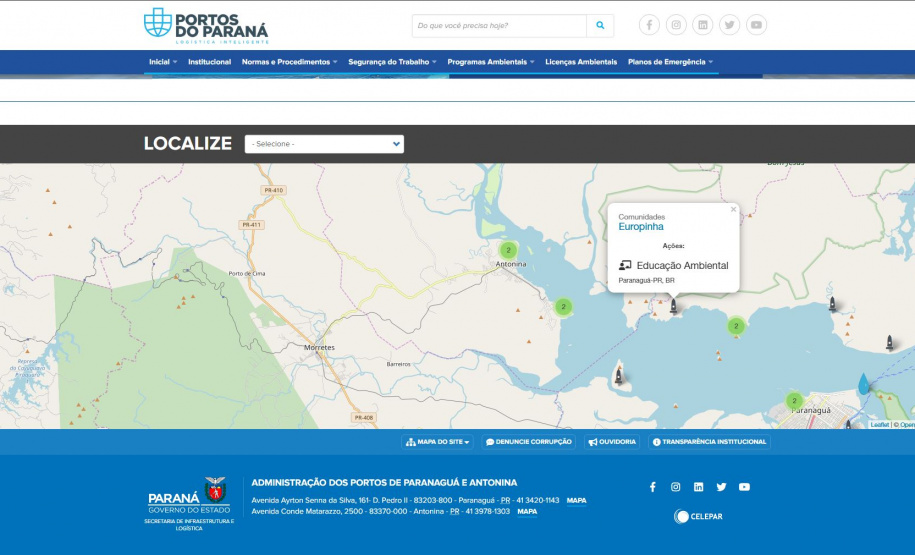Click the footer Twitter icon
The height and width of the screenshot is (555, 915).
pyautogui.click(x=721, y=487)
